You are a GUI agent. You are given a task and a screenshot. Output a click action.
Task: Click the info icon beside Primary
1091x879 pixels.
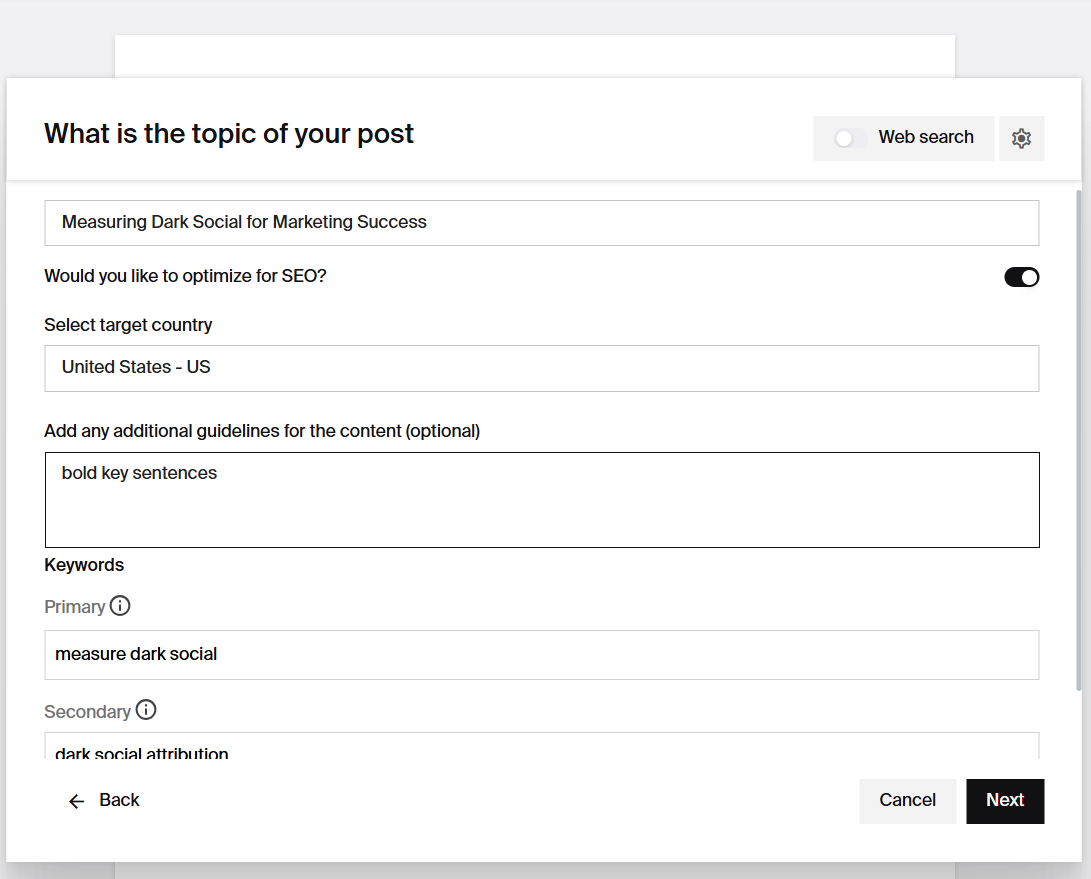pyautogui.click(x=120, y=606)
